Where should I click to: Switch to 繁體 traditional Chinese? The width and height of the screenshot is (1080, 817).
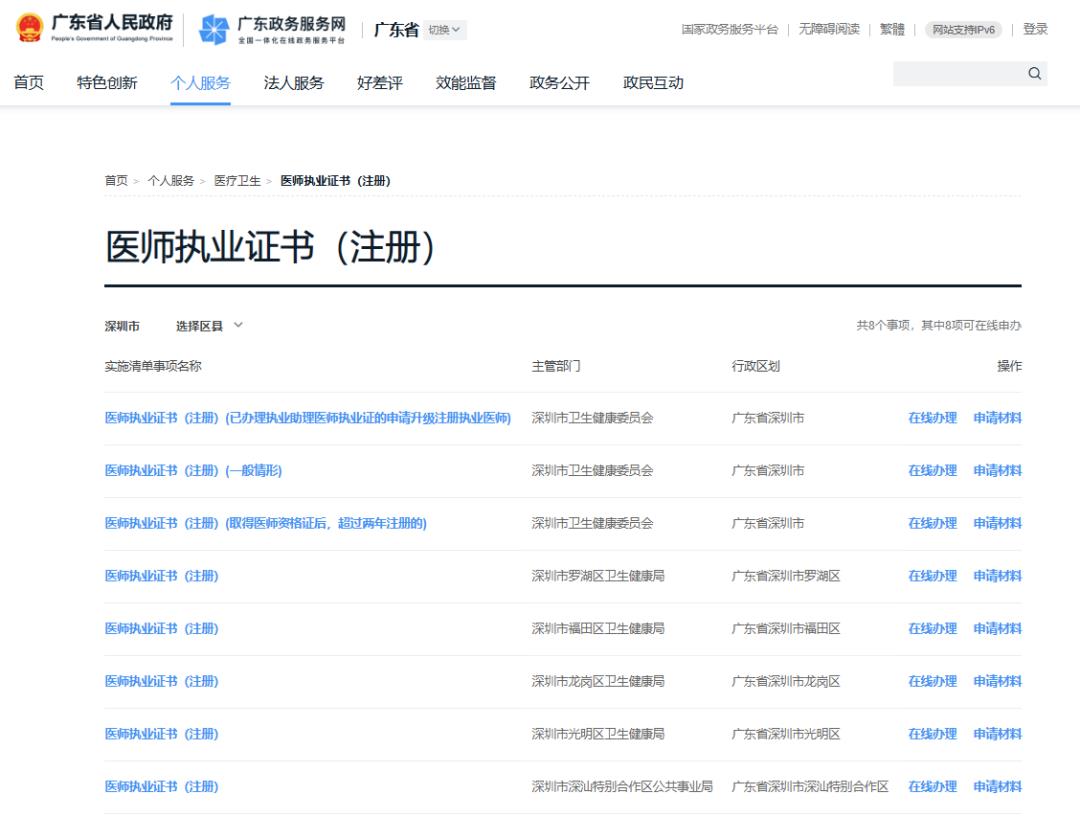pos(892,29)
